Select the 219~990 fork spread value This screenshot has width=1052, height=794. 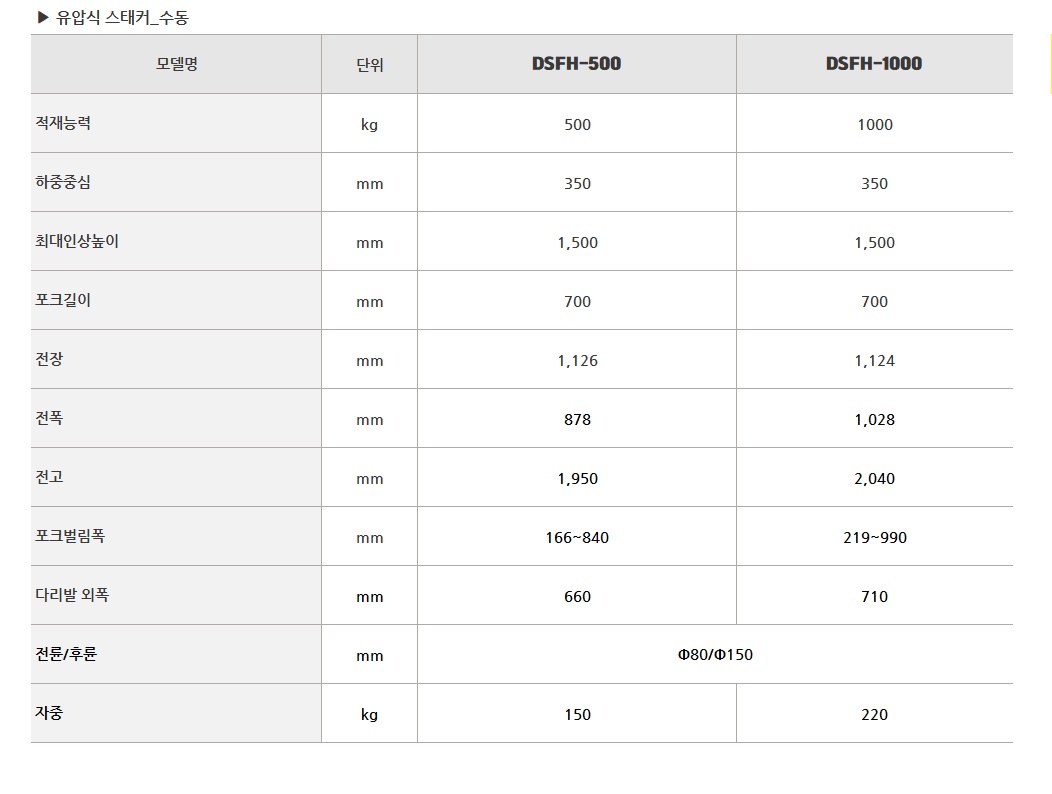coord(875,538)
